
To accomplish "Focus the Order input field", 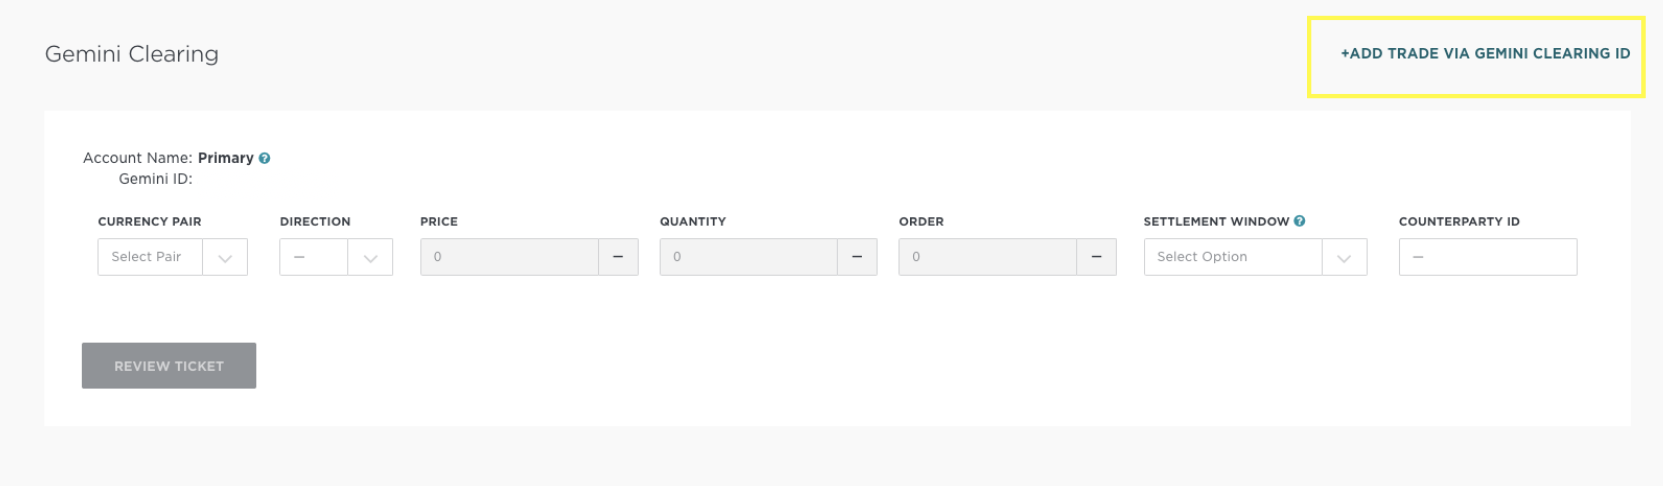I will point(987,257).
